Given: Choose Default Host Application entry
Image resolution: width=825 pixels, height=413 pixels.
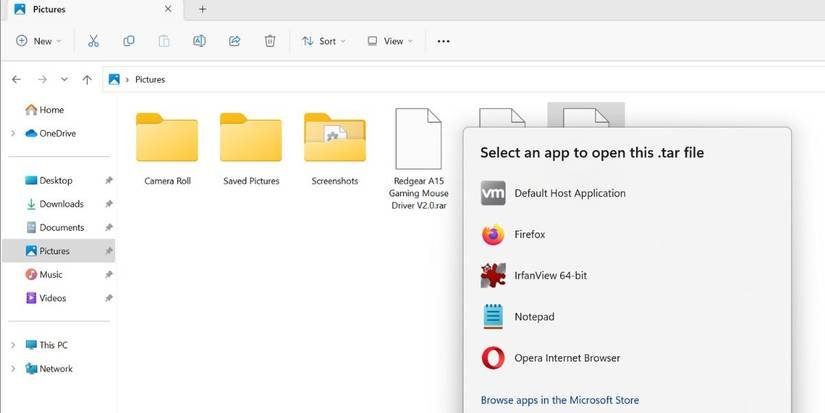Looking at the screenshot, I should pyautogui.click(x=569, y=193).
